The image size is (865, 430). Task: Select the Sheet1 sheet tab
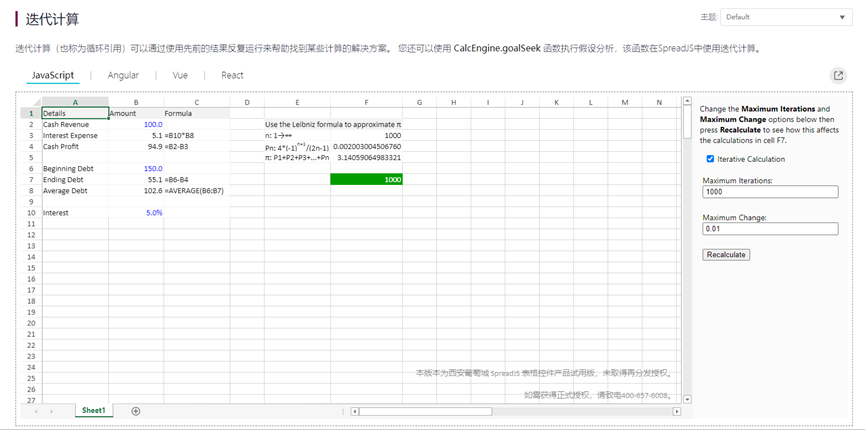click(x=94, y=410)
